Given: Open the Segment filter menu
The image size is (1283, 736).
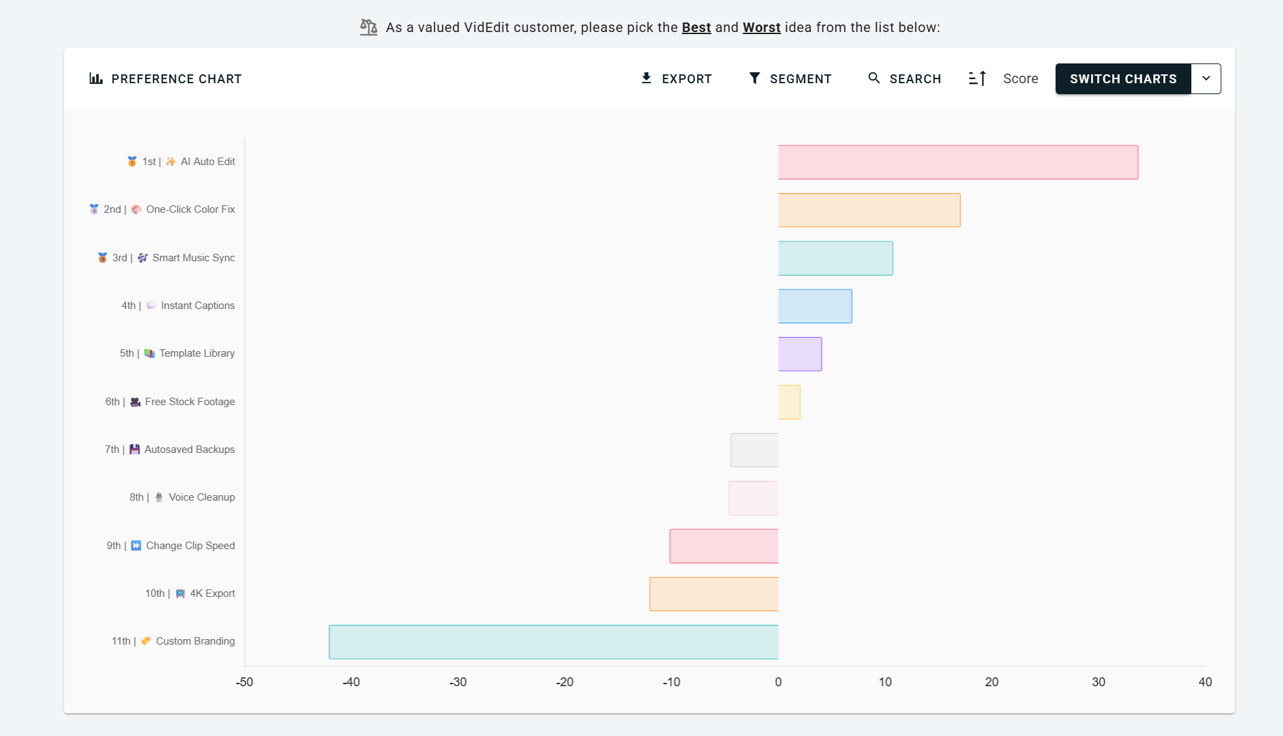Looking at the screenshot, I should 800,79.
